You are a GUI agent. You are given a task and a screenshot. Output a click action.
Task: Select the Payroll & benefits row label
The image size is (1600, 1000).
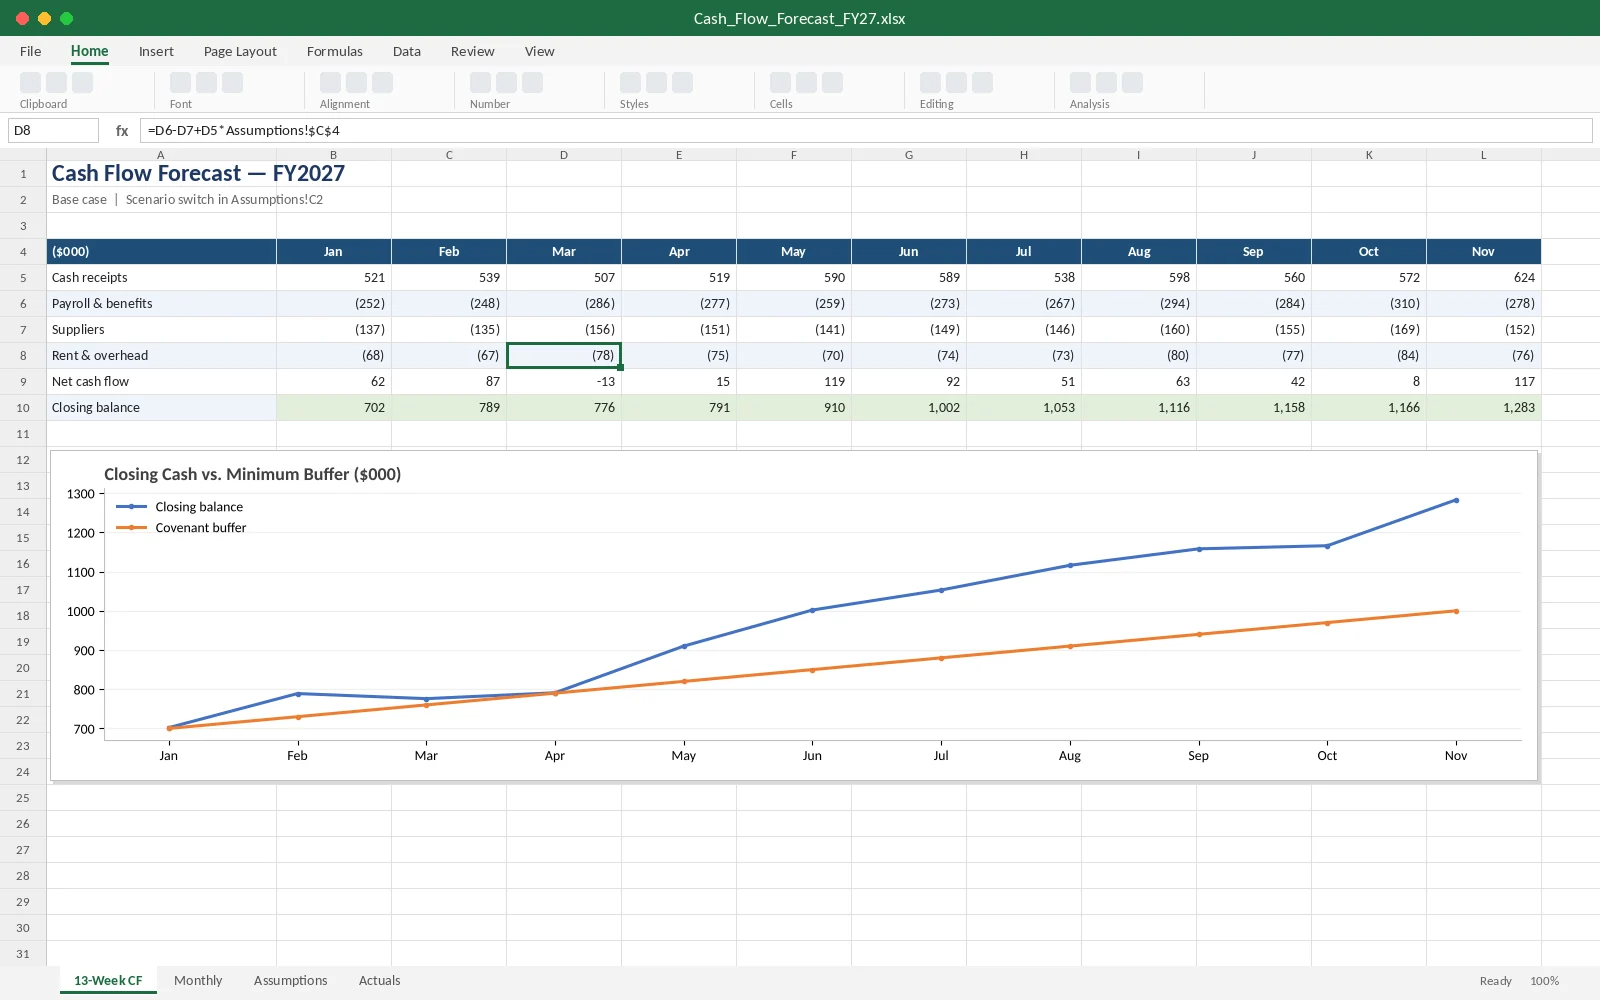[x=162, y=304]
